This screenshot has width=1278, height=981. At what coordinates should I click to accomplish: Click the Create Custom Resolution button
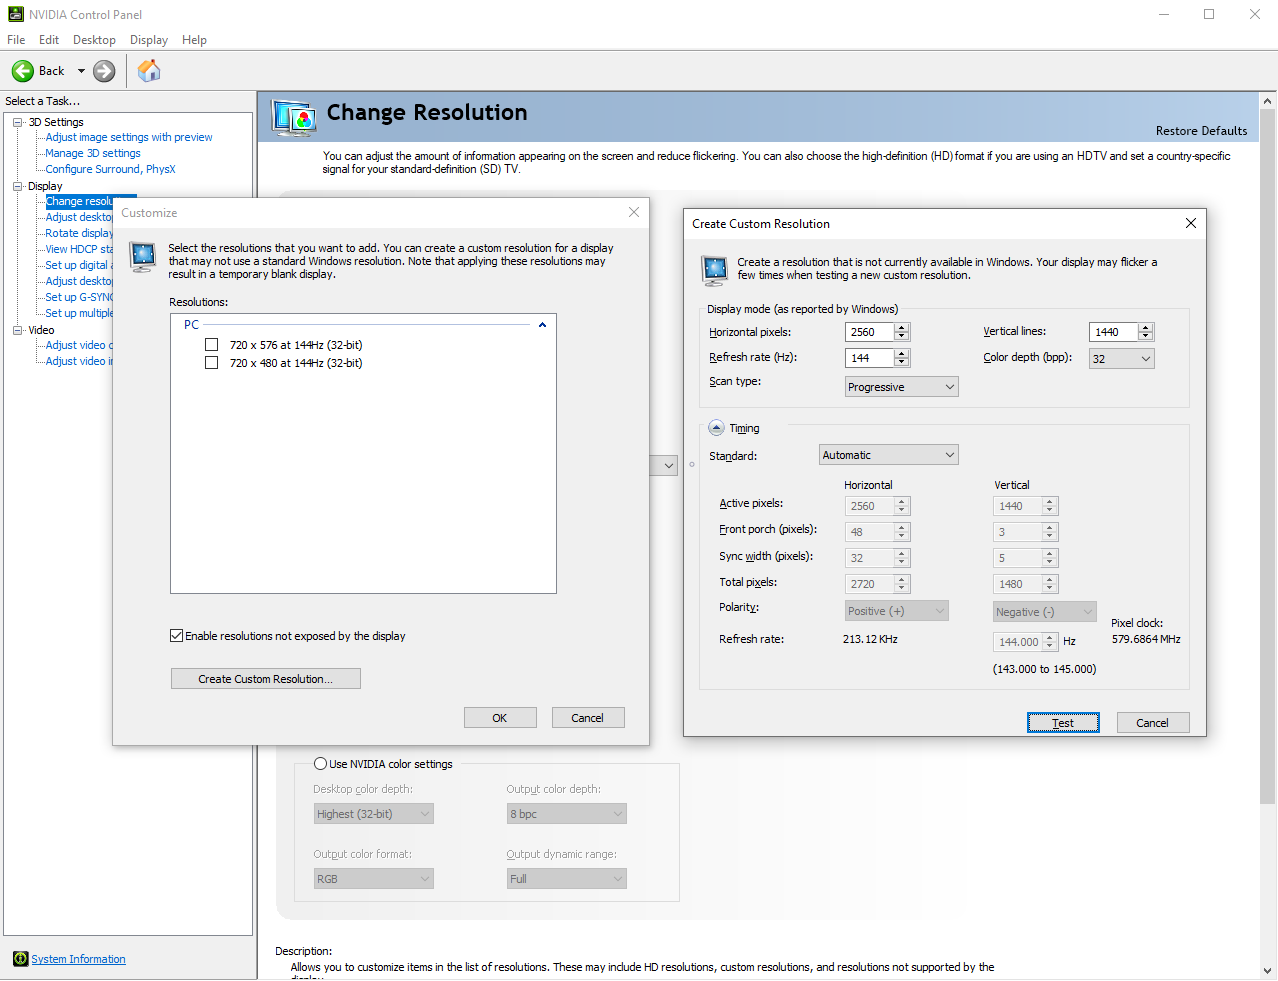265,679
